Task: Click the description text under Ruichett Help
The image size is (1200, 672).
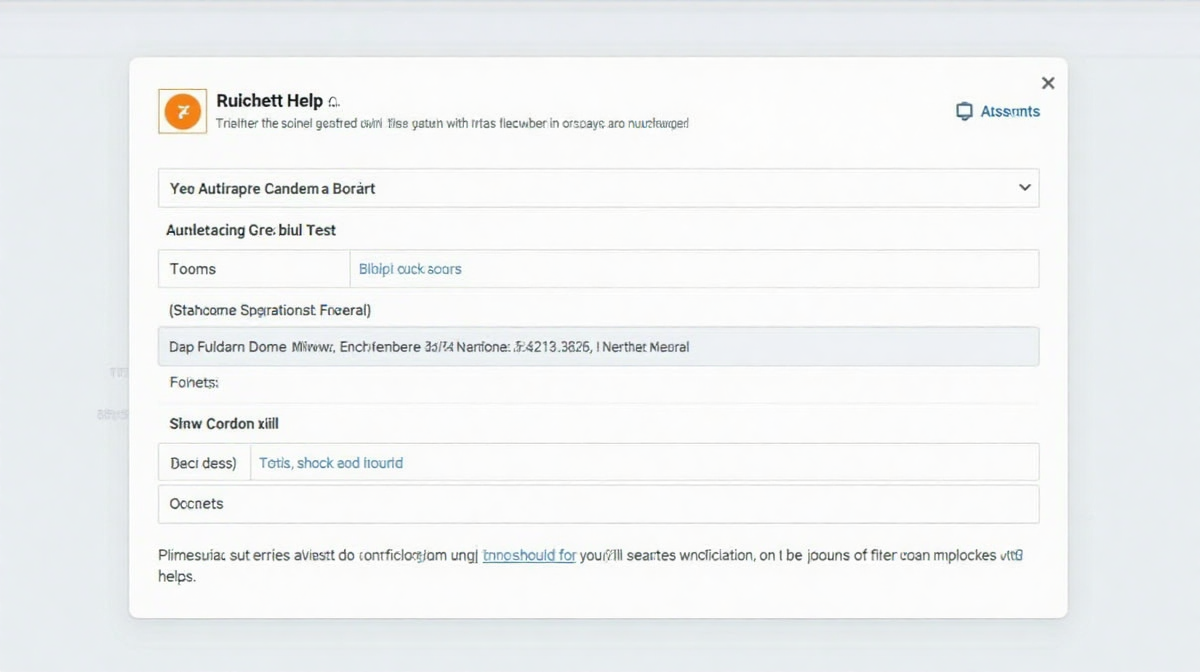Action: [x=452, y=124]
